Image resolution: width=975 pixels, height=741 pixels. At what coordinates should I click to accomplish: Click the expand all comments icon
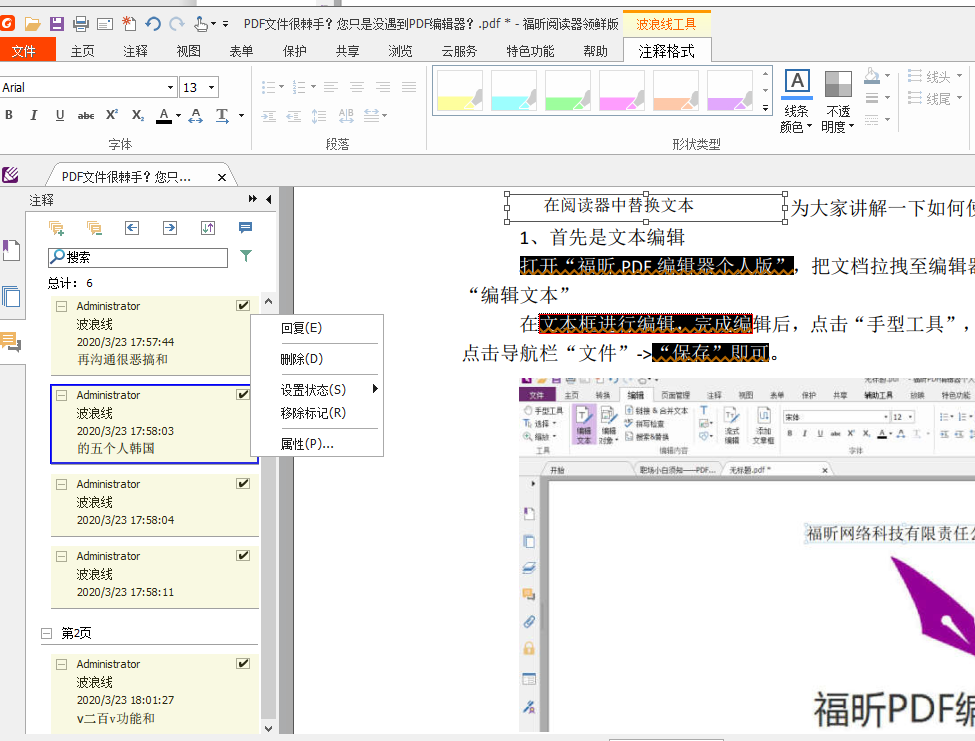click(56, 228)
